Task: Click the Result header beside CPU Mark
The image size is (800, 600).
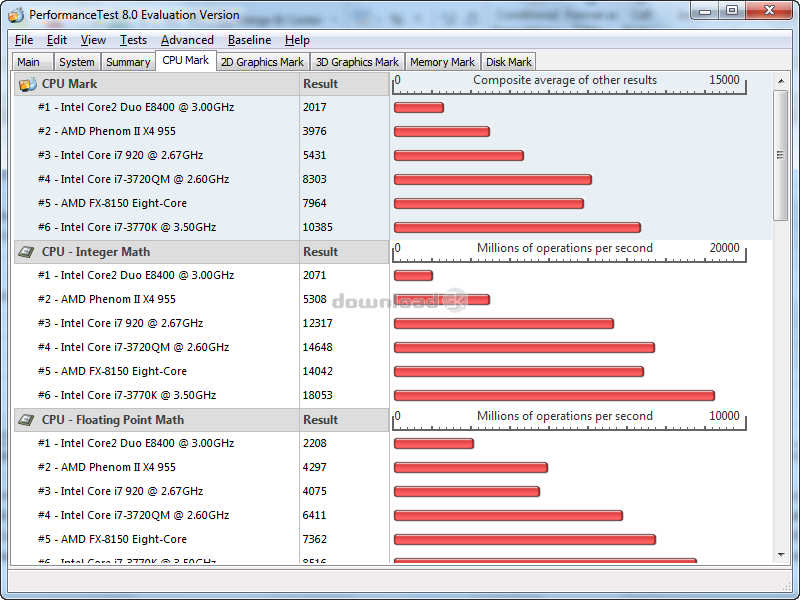Action: tap(320, 84)
